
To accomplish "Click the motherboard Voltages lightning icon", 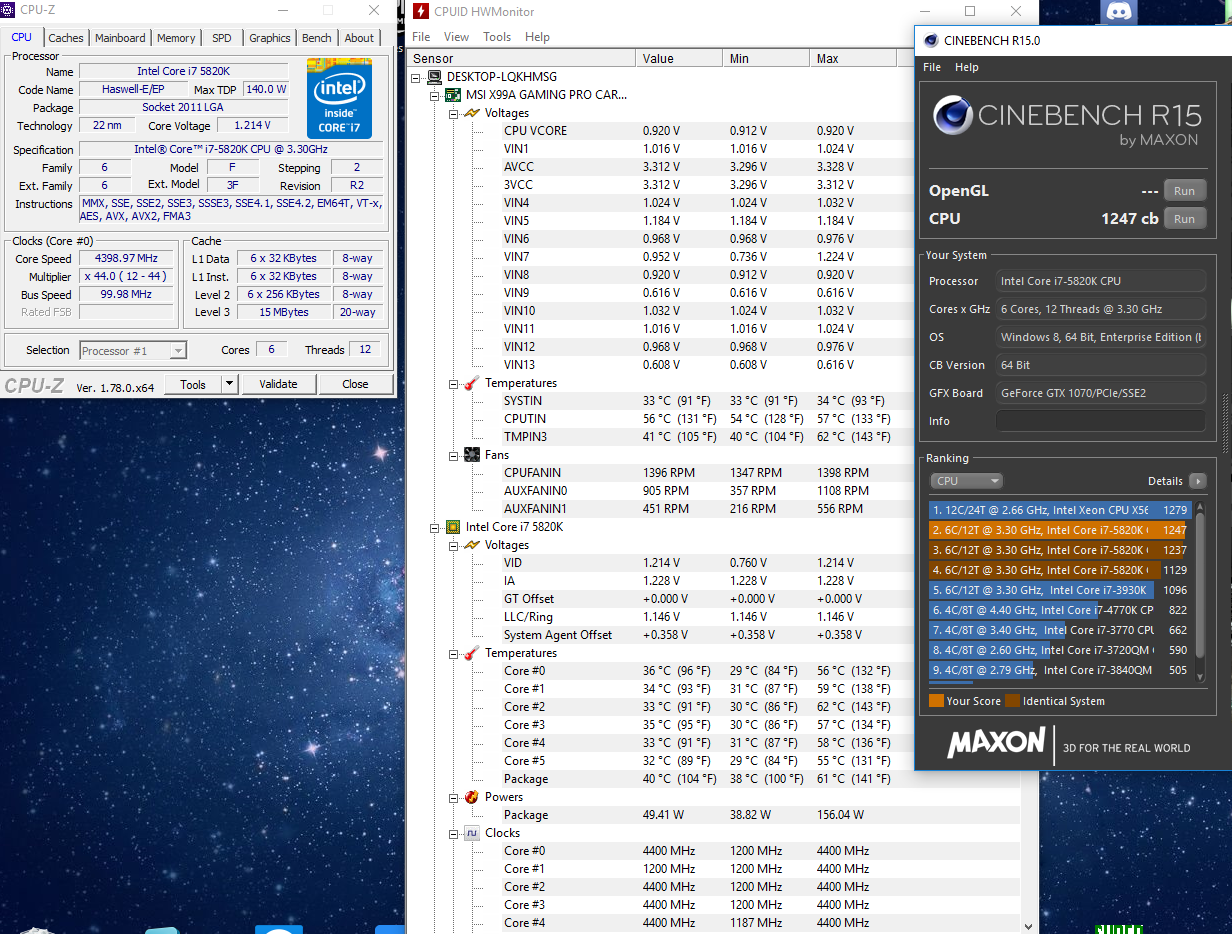I will 471,113.
